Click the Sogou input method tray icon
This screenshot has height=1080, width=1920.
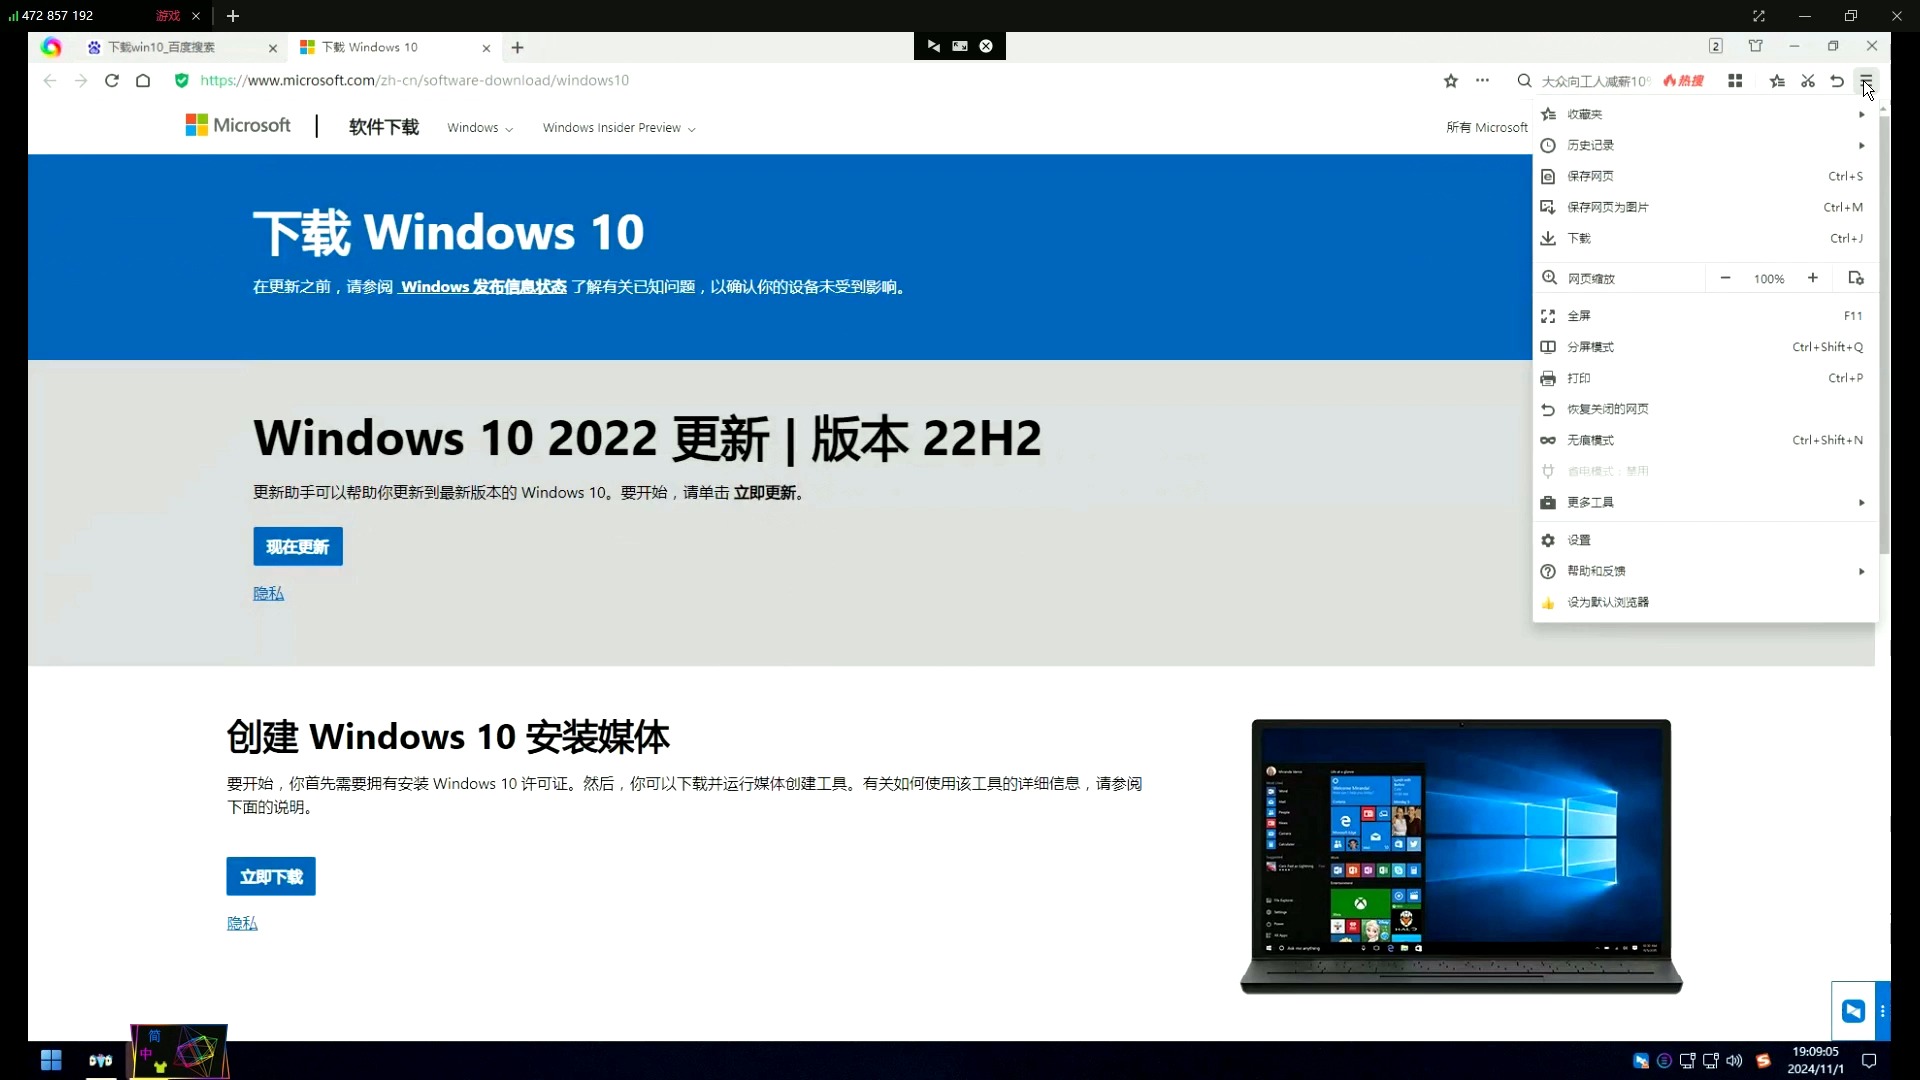pos(1763,1061)
